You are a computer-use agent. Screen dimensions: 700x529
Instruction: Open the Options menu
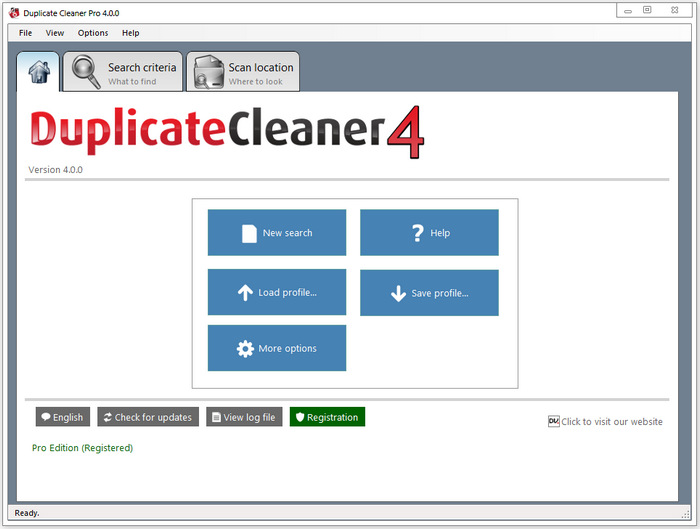click(x=93, y=33)
